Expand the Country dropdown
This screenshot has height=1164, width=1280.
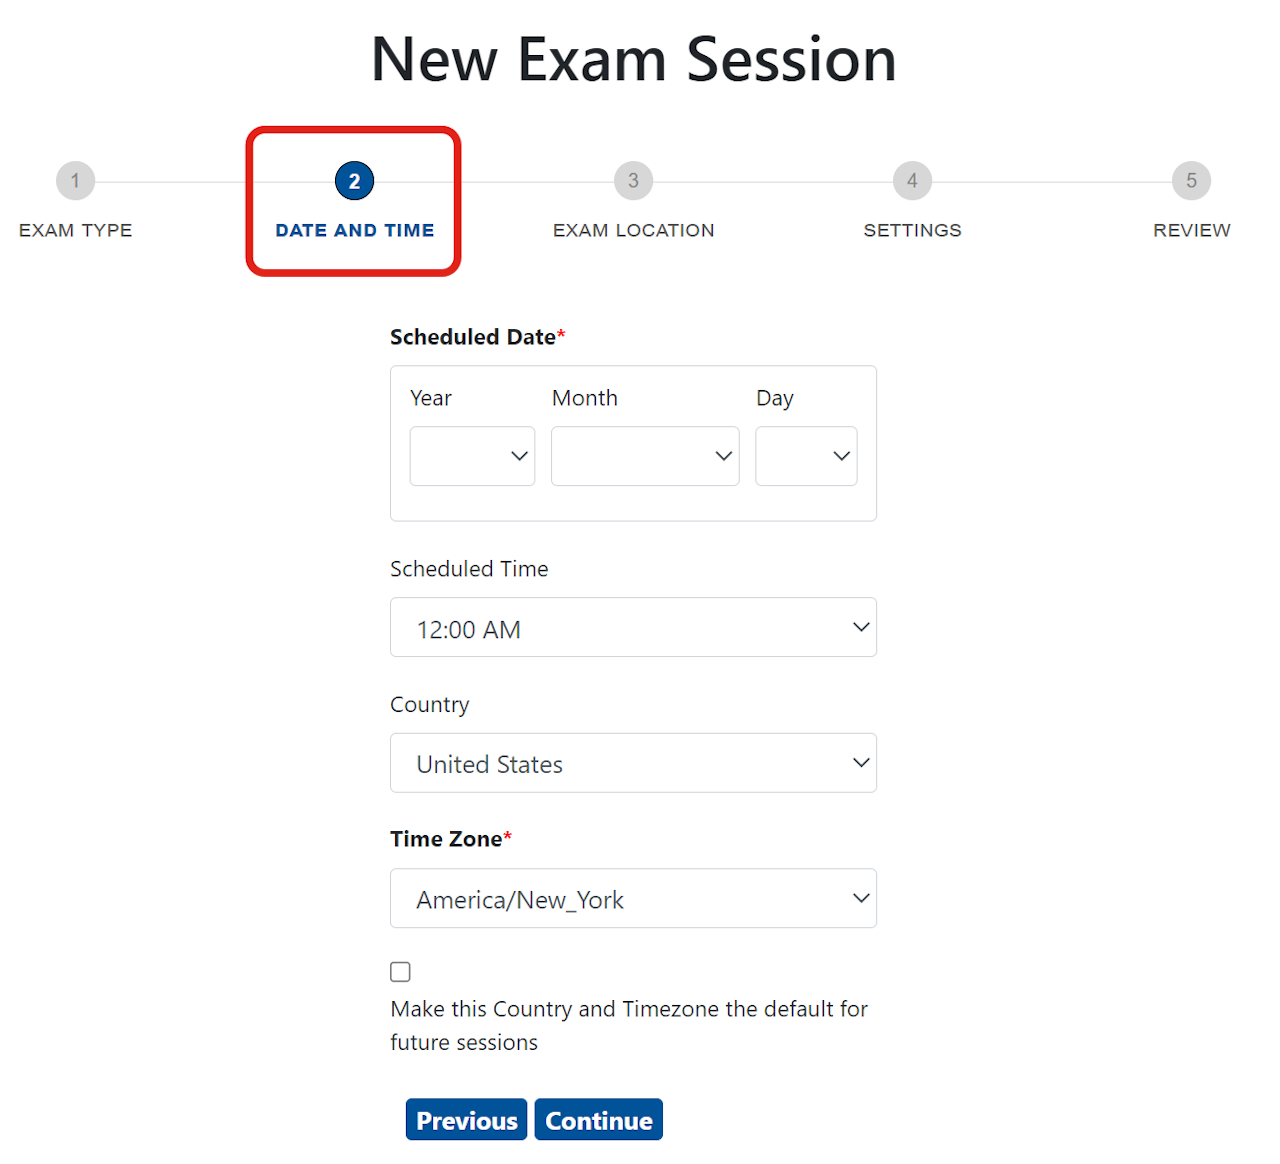(633, 763)
